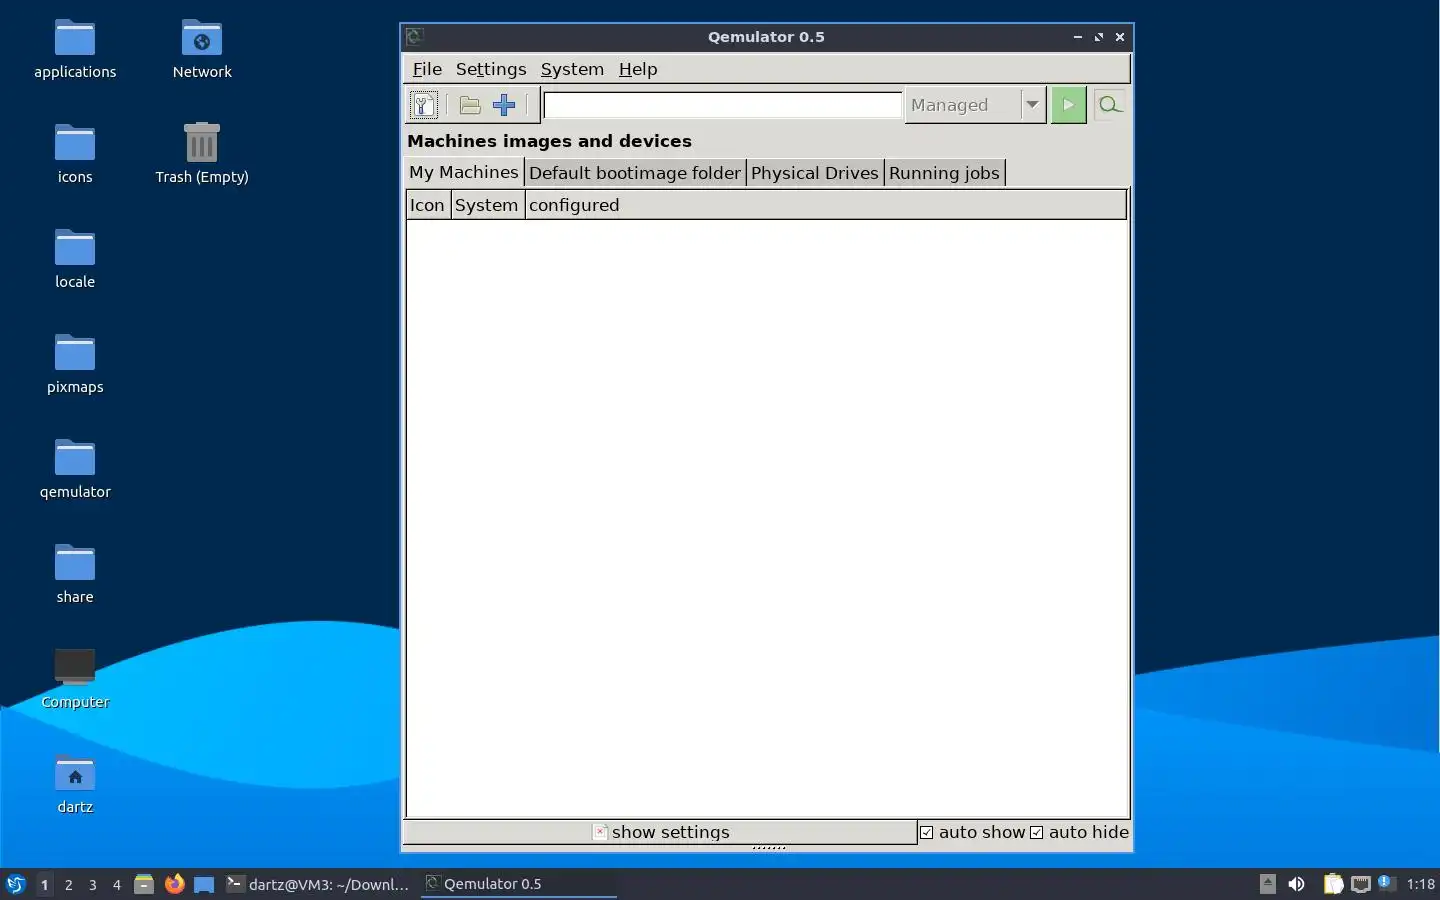
Task: Click the open folder toolbar icon
Action: point(470,105)
